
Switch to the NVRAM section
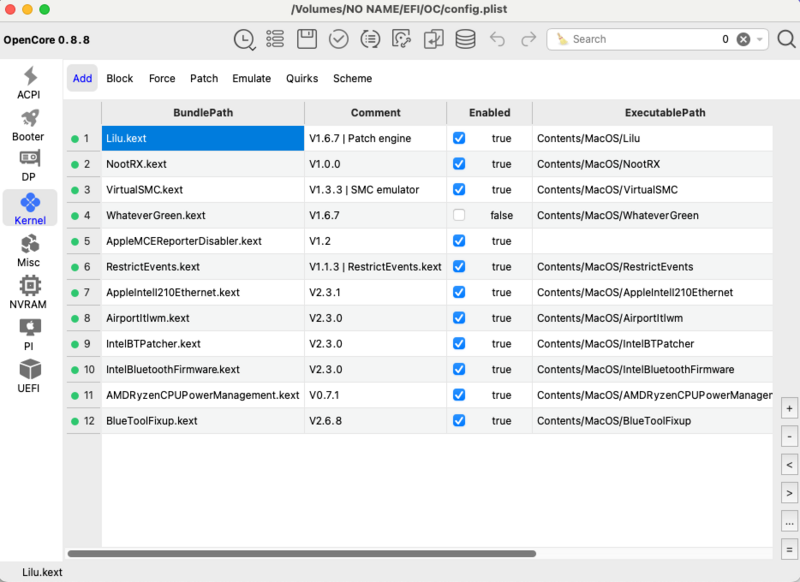click(29, 292)
